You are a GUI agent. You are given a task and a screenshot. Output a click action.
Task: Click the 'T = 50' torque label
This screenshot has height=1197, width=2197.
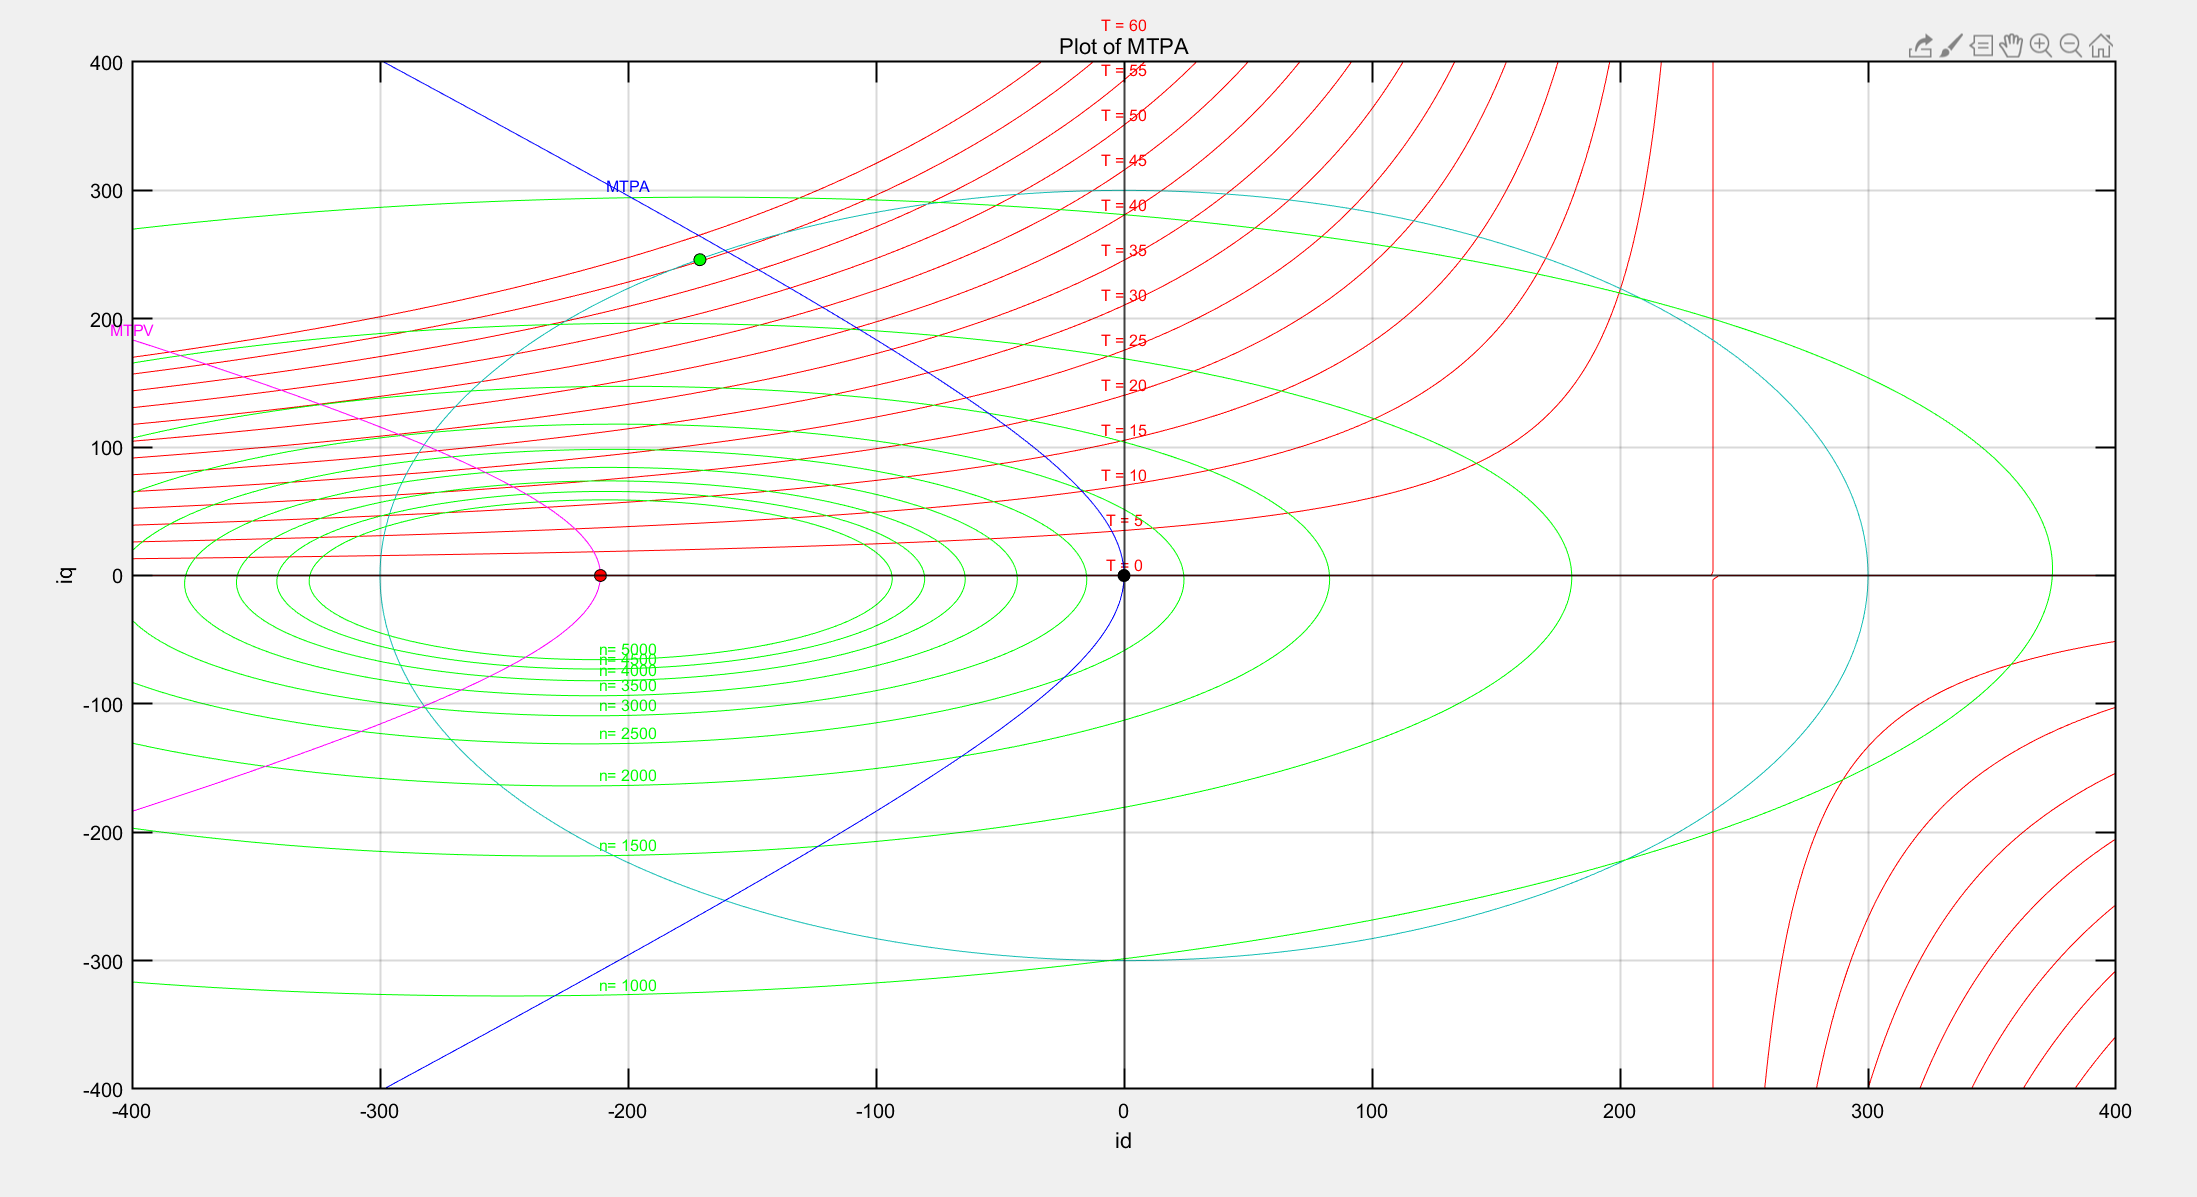click(1124, 116)
